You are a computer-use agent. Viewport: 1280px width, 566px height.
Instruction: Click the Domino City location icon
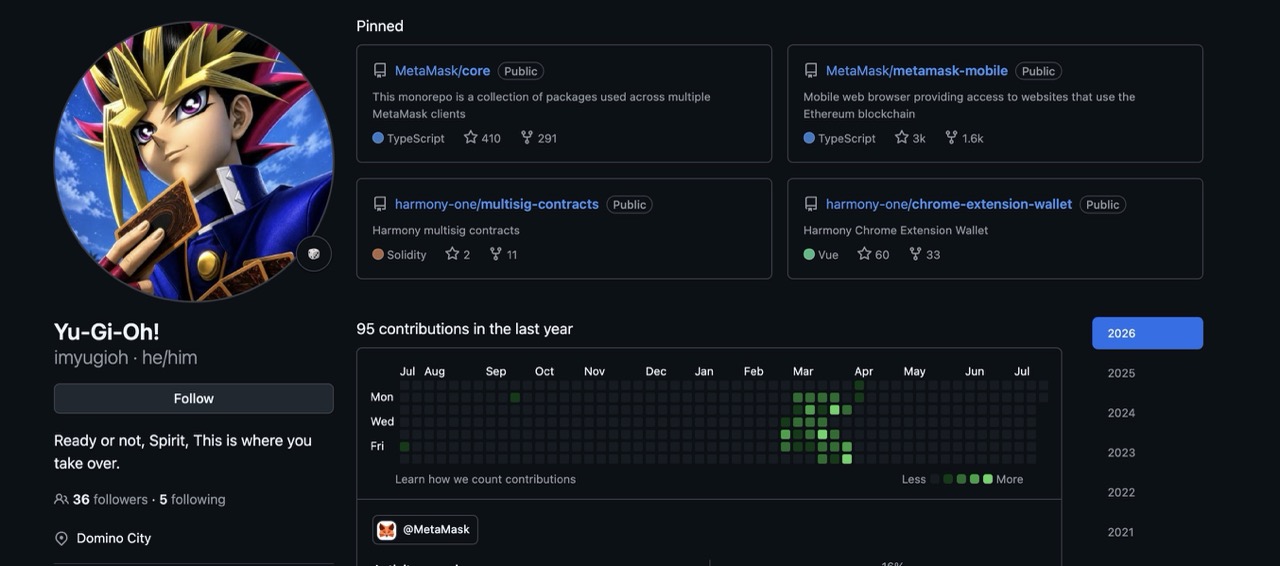tap(61, 538)
